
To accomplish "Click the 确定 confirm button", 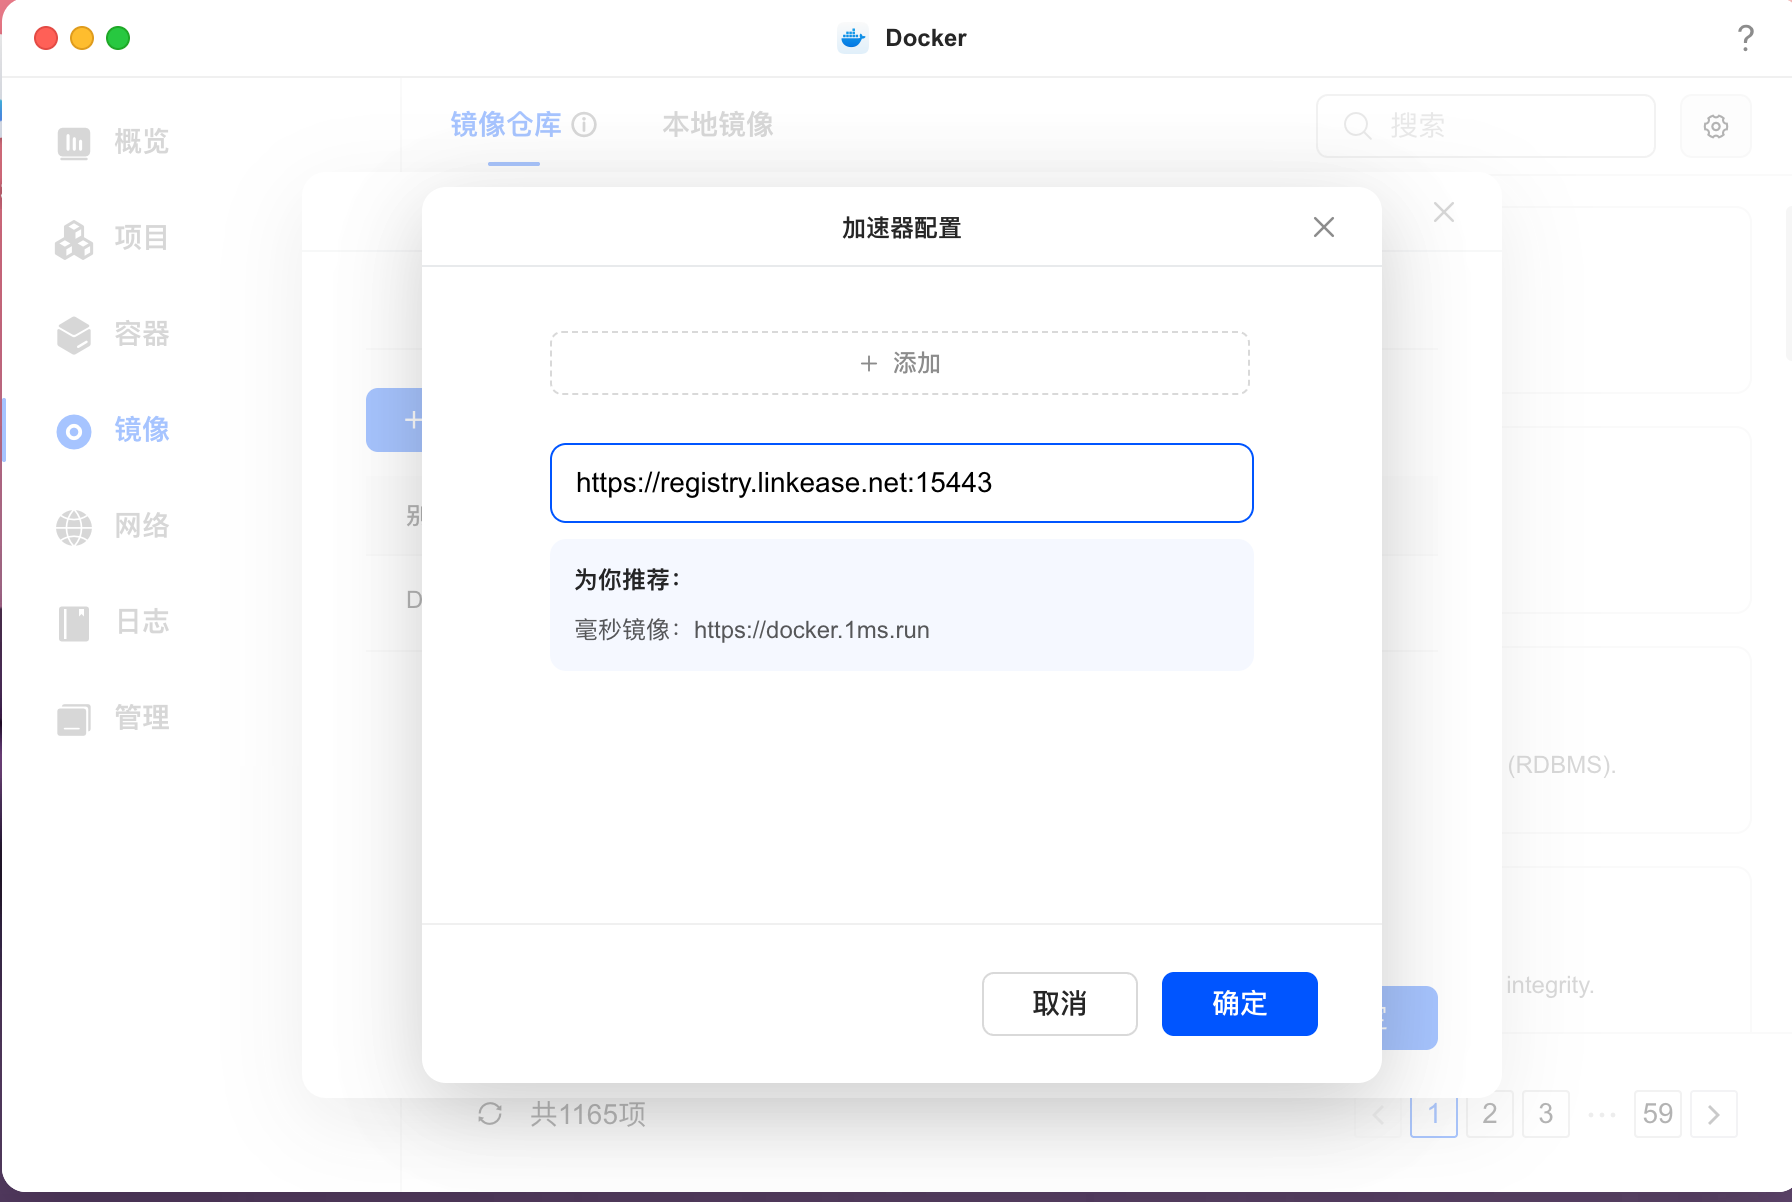I will click(1239, 1004).
